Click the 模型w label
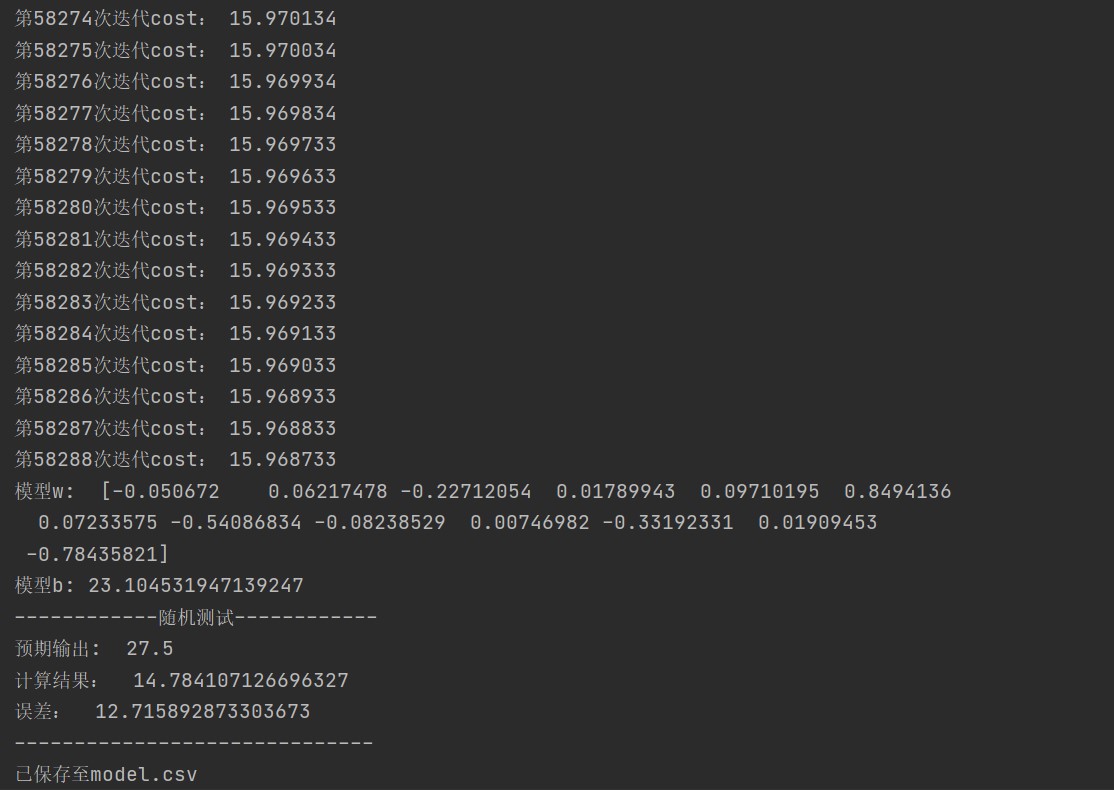 (x=44, y=491)
